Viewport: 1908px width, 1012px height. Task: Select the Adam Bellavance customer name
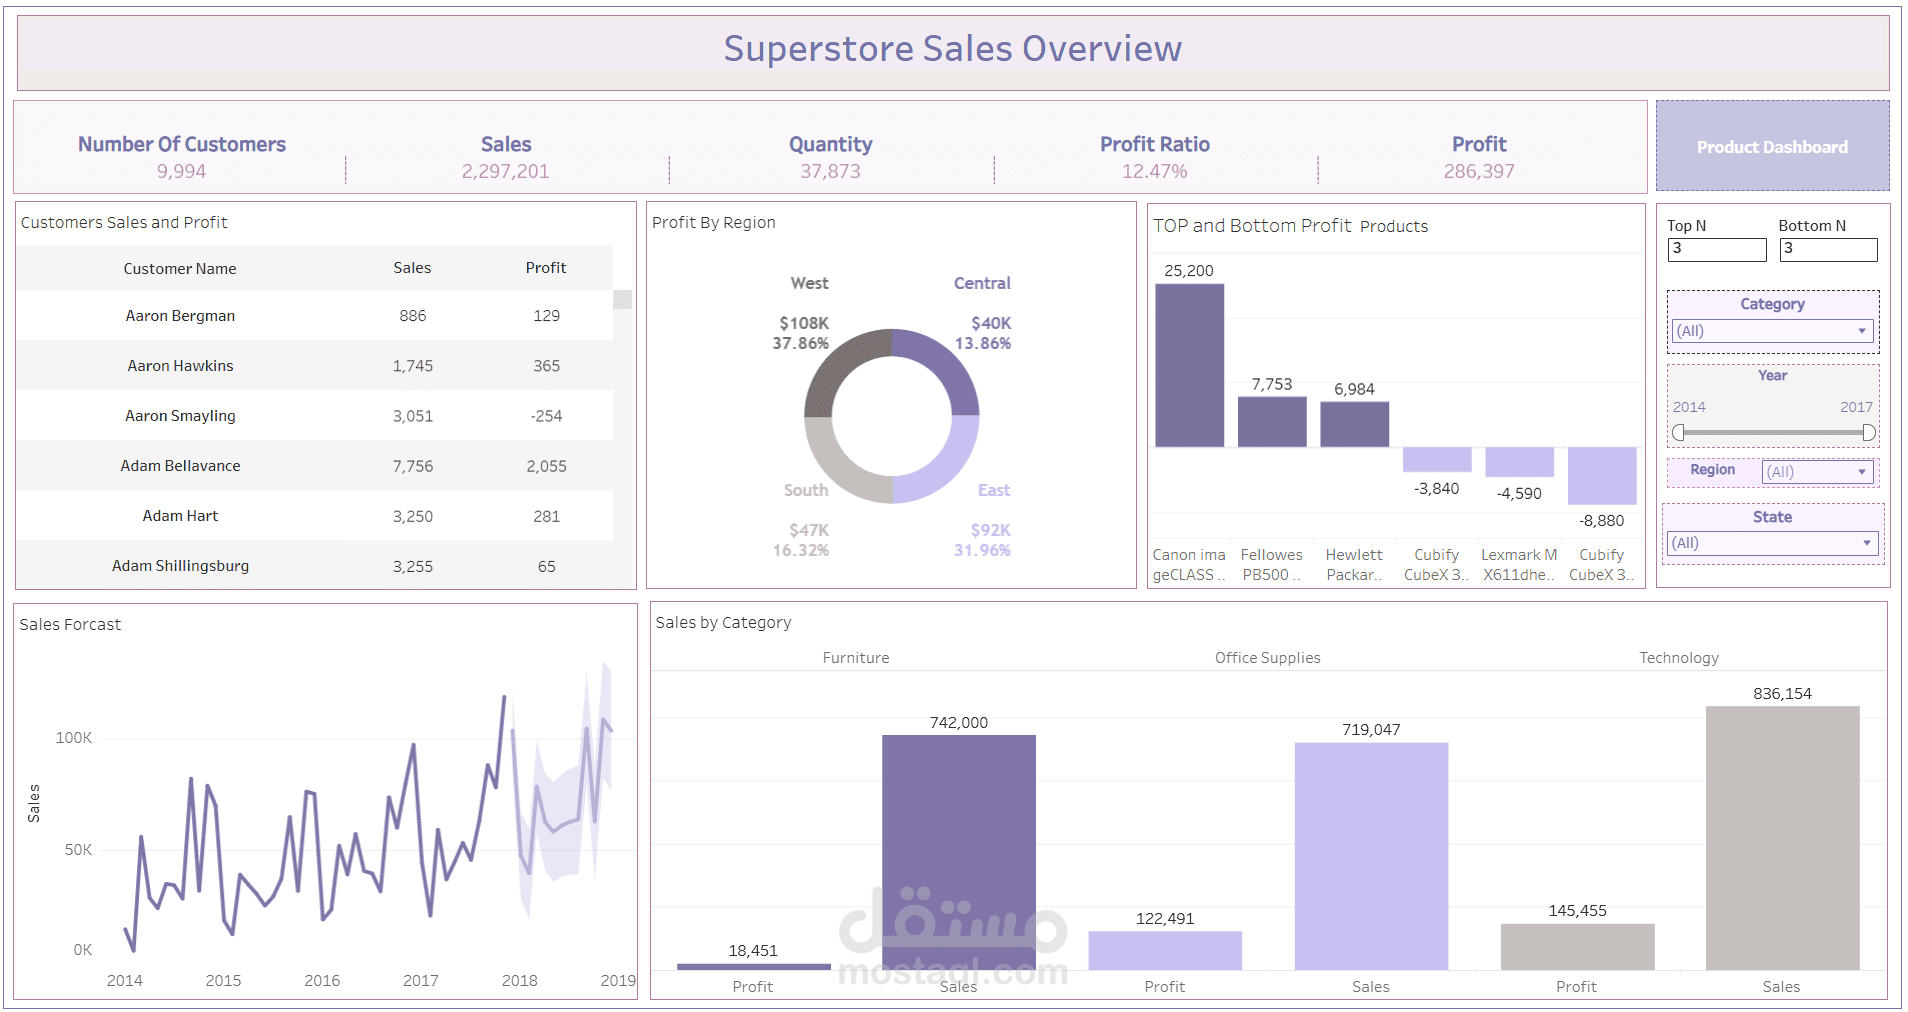[180, 465]
